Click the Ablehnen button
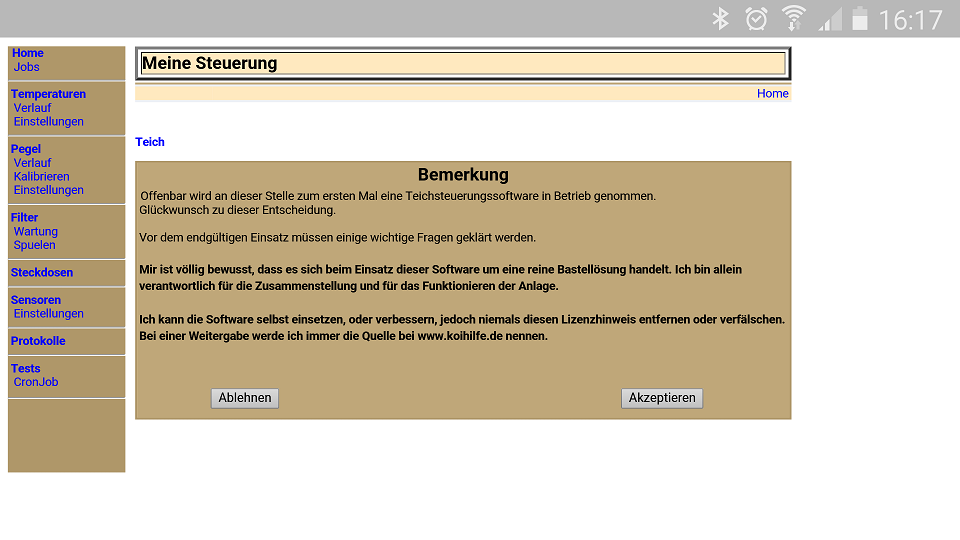 pyautogui.click(x=245, y=398)
